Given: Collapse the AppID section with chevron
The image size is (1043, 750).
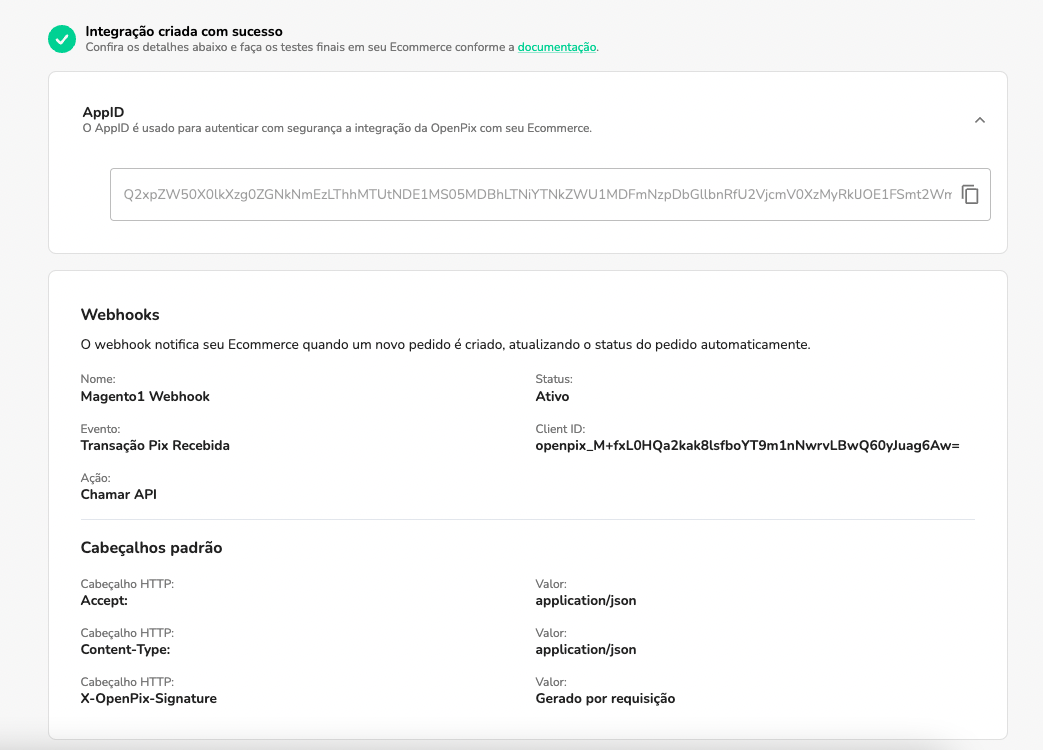Looking at the screenshot, I should pos(979,120).
